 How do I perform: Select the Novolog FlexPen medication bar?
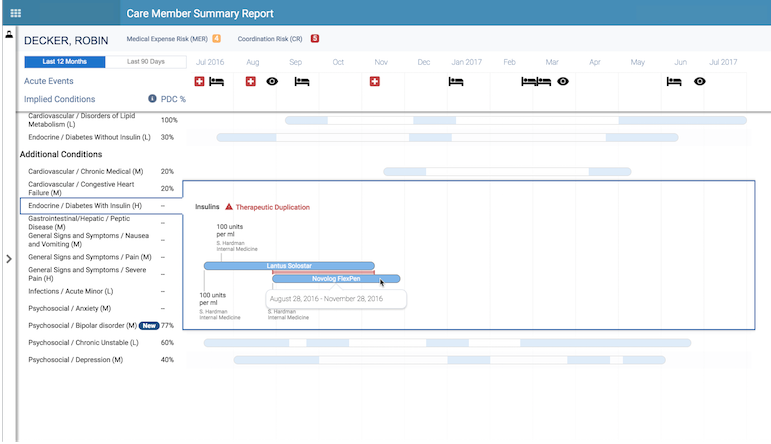click(336, 279)
